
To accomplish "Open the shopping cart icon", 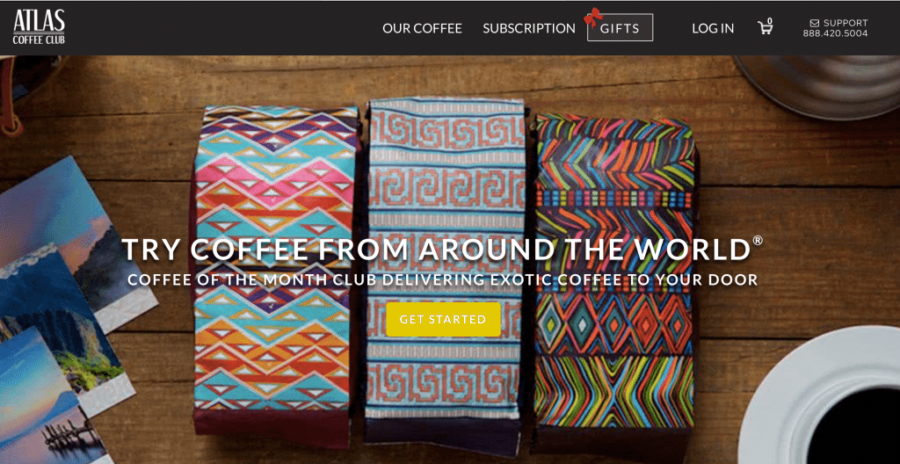I will tap(765, 28).
